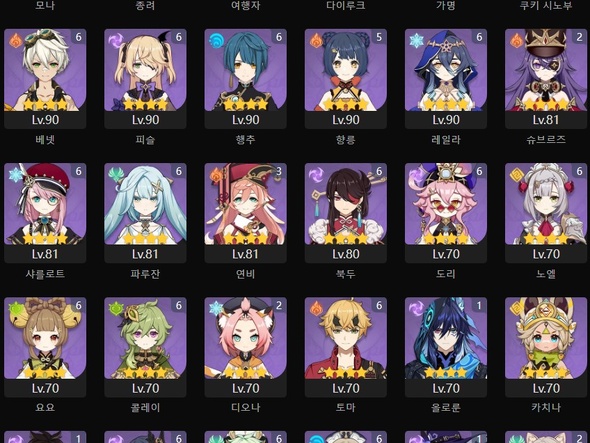Open Yanfei (연비) character card
590x443 pixels.
coord(245,213)
